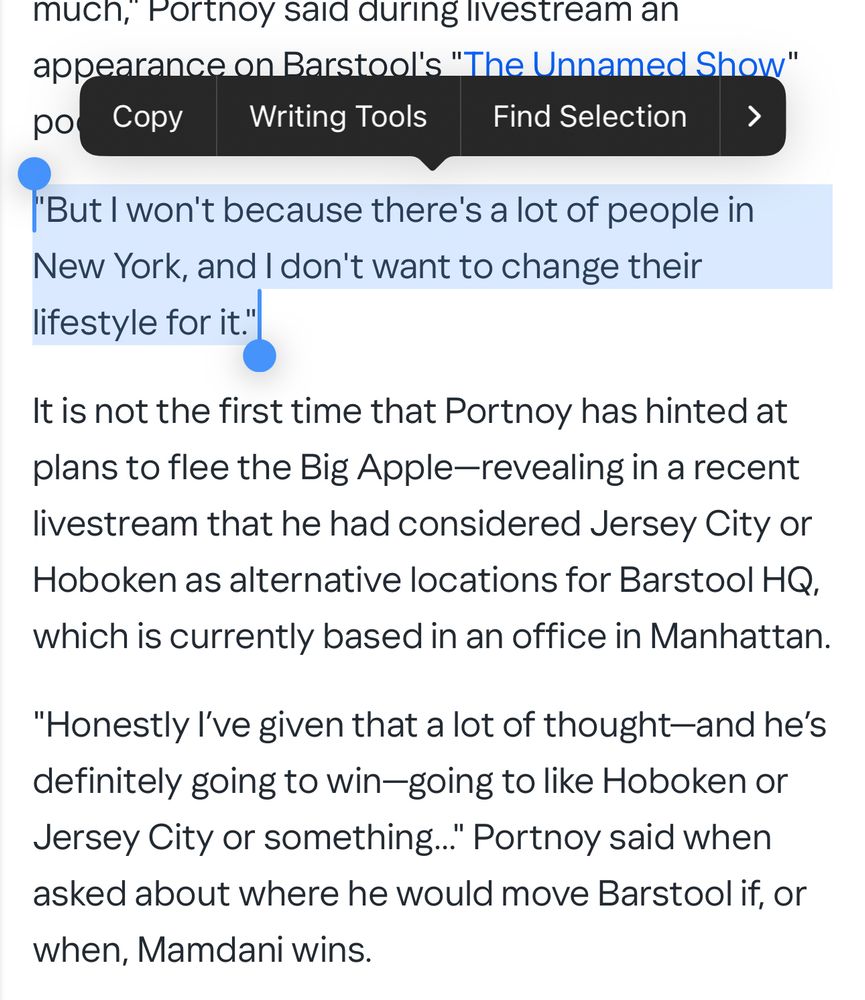Open "The Unnamed Show" link

(x=625, y=65)
